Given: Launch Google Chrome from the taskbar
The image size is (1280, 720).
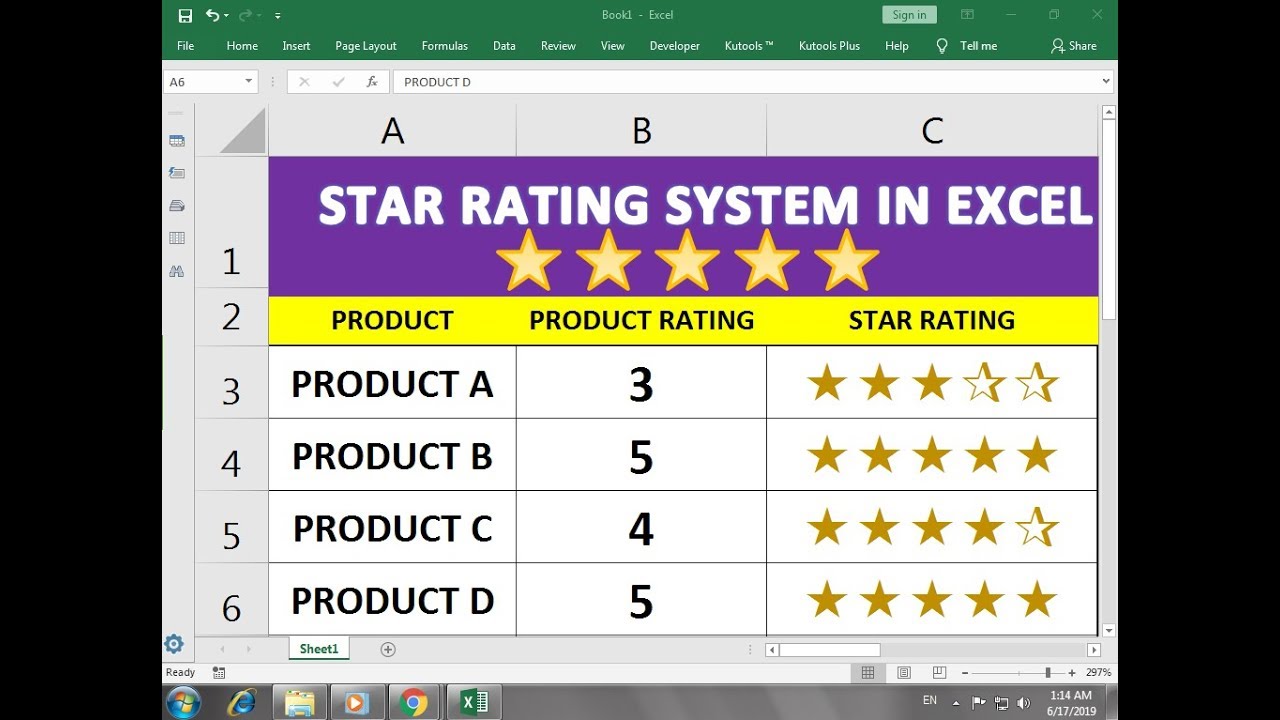Looking at the screenshot, I should [x=413, y=702].
